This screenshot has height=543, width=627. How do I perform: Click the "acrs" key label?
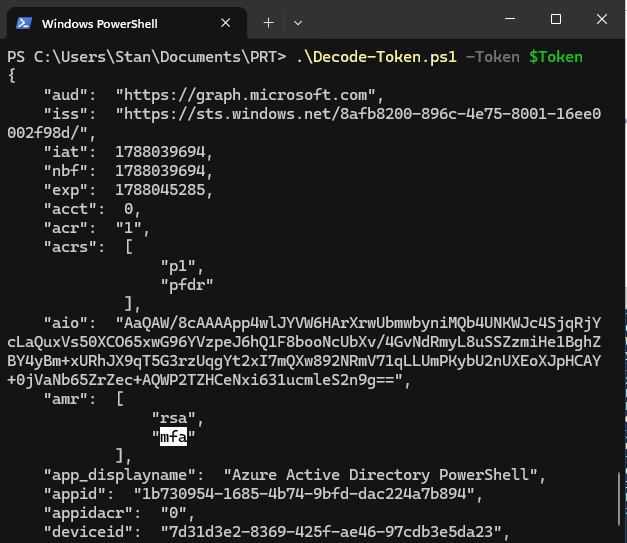click(x=70, y=247)
